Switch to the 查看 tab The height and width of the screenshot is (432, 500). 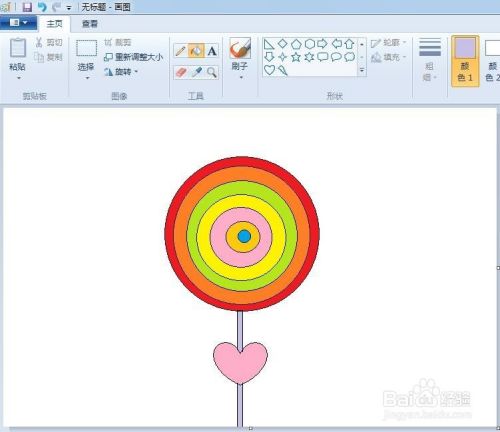[90, 24]
